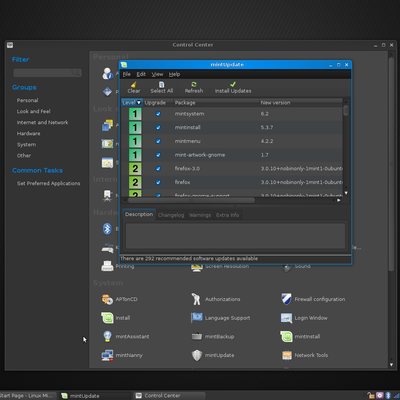
Task: Sort by the Package column header
Action: (216, 103)
